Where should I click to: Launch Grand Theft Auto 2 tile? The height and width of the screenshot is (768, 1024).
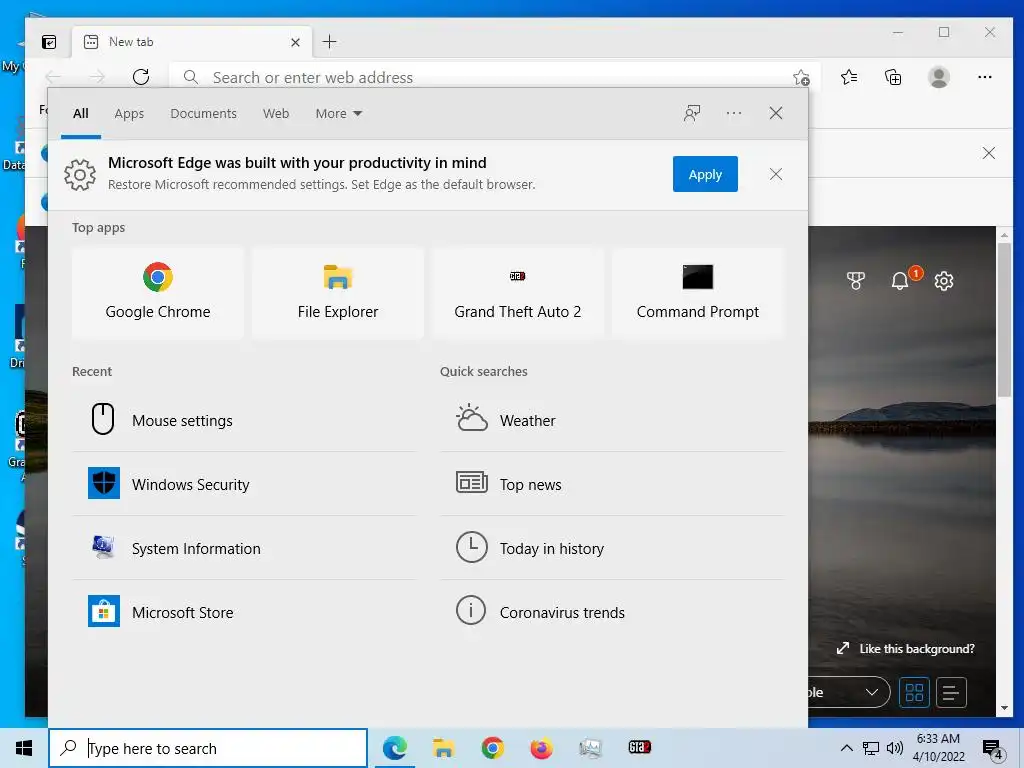click(x=517, y=293)
